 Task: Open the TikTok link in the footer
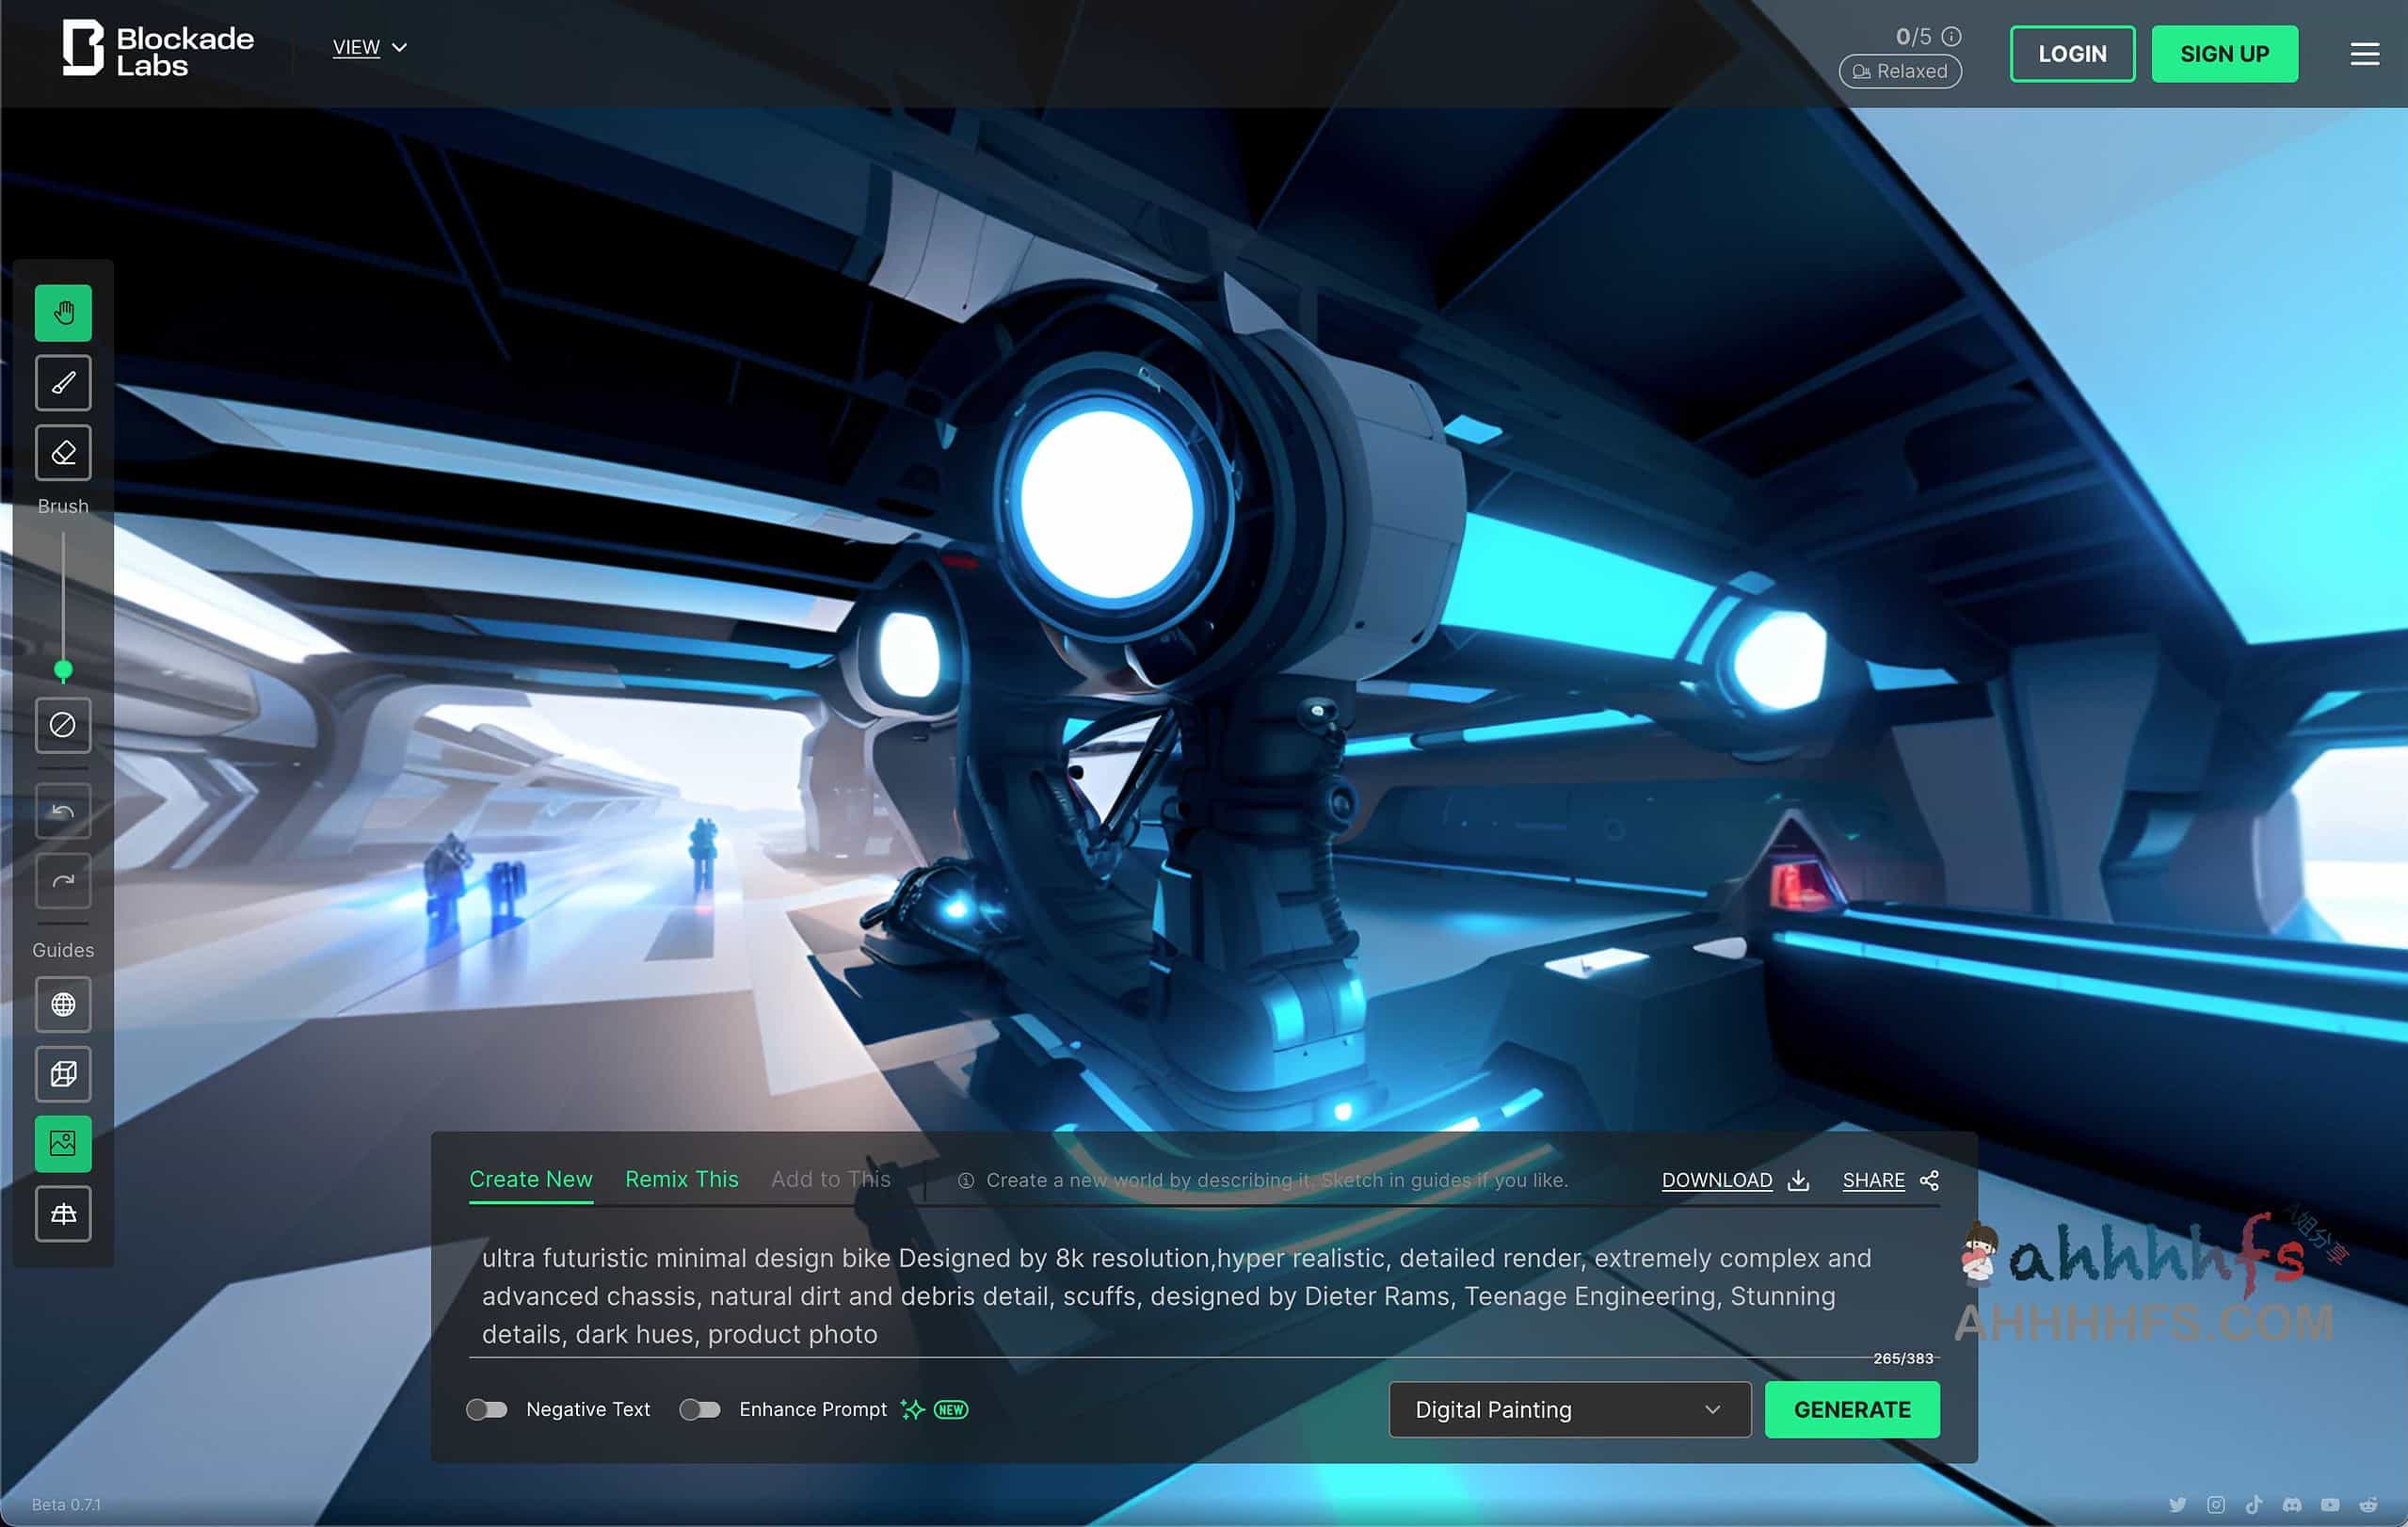click(x=2254, y=1505)
